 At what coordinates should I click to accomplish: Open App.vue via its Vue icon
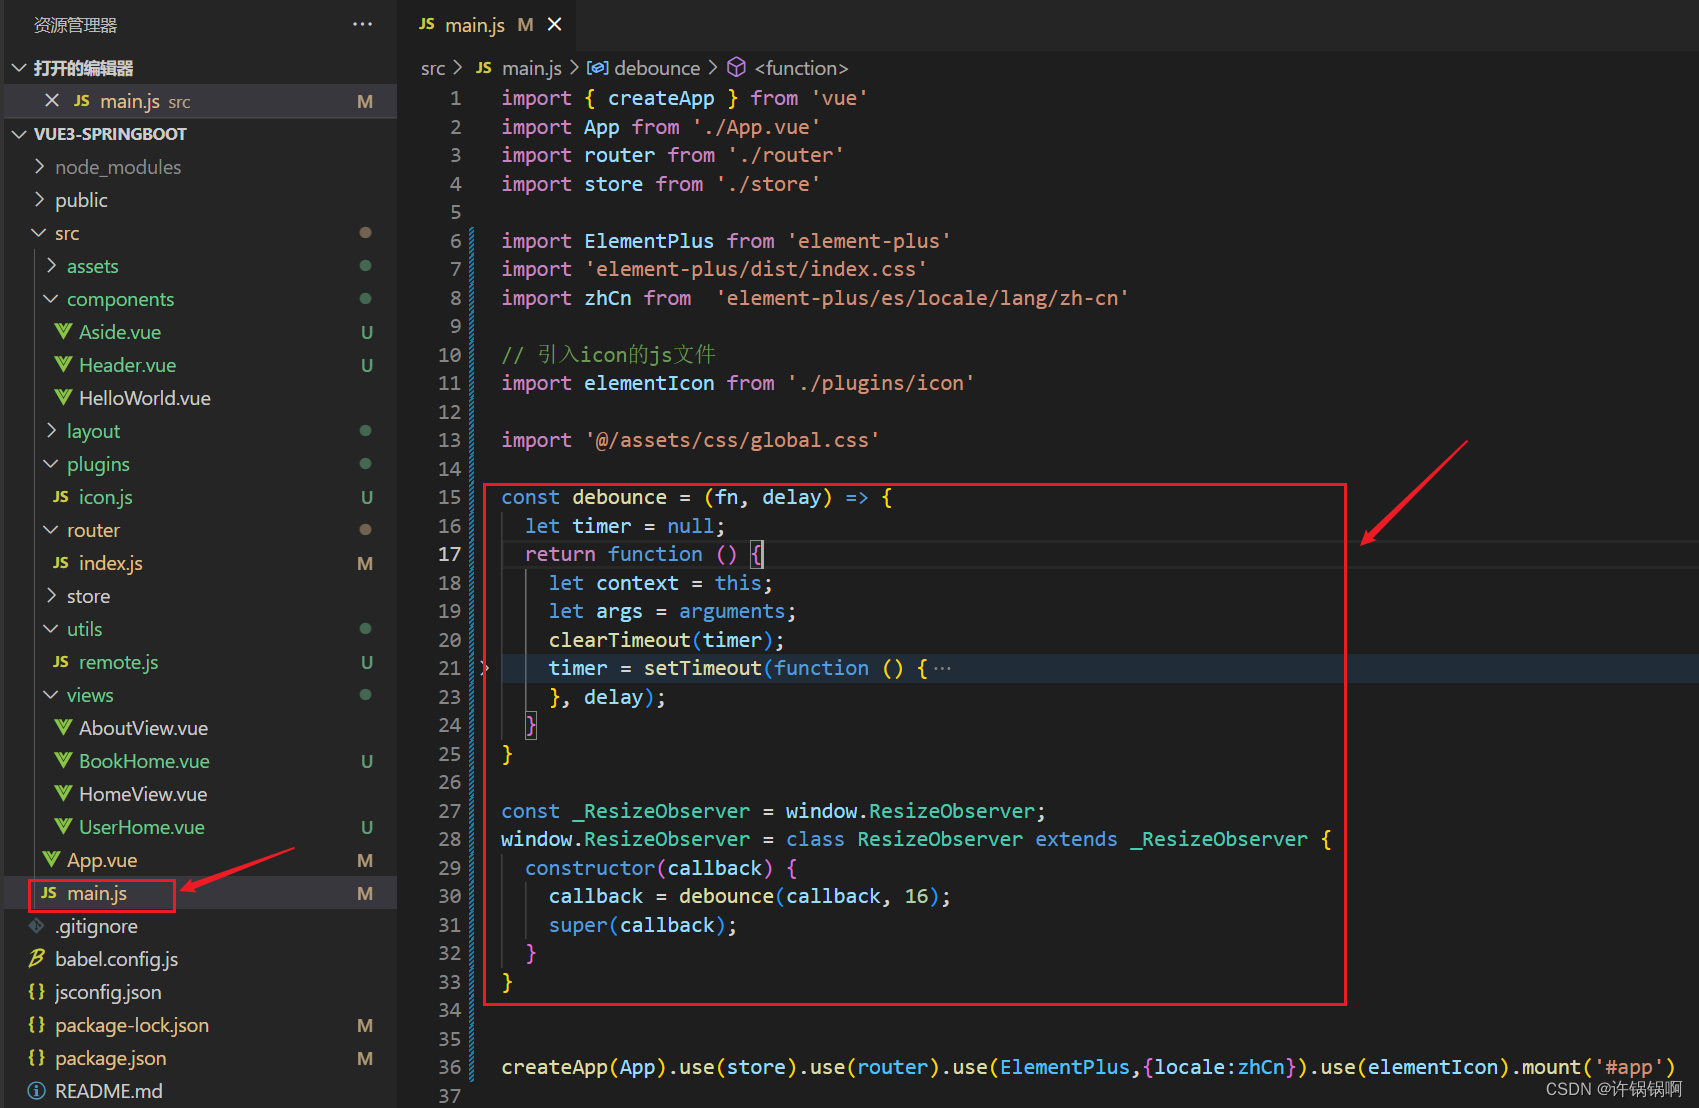pyautogui.click(x=52, y=860)
